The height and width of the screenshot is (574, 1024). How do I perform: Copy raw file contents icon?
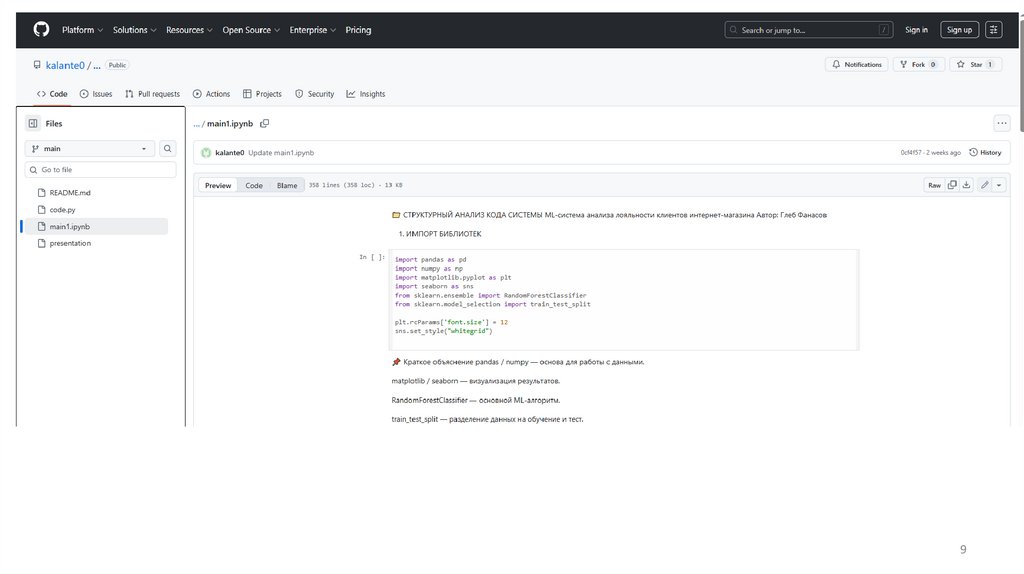(953, 185)
